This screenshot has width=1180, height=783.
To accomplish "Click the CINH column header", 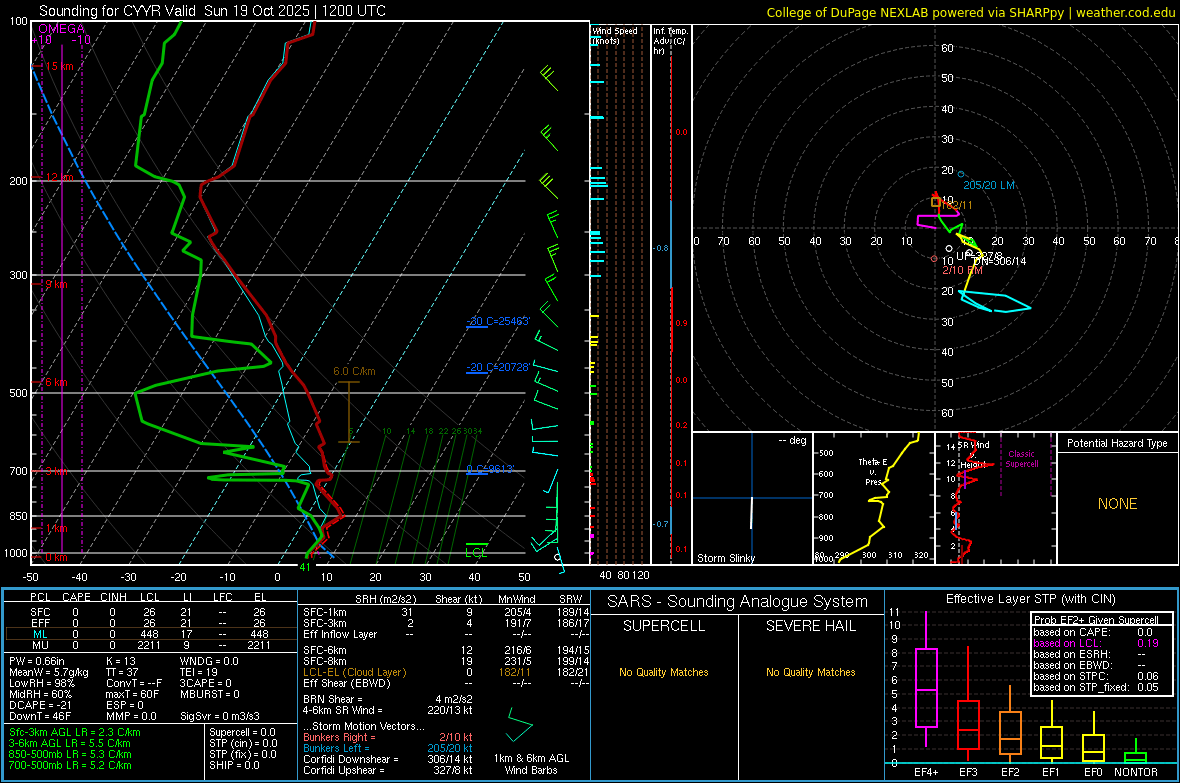I will [x=114, y=597].
